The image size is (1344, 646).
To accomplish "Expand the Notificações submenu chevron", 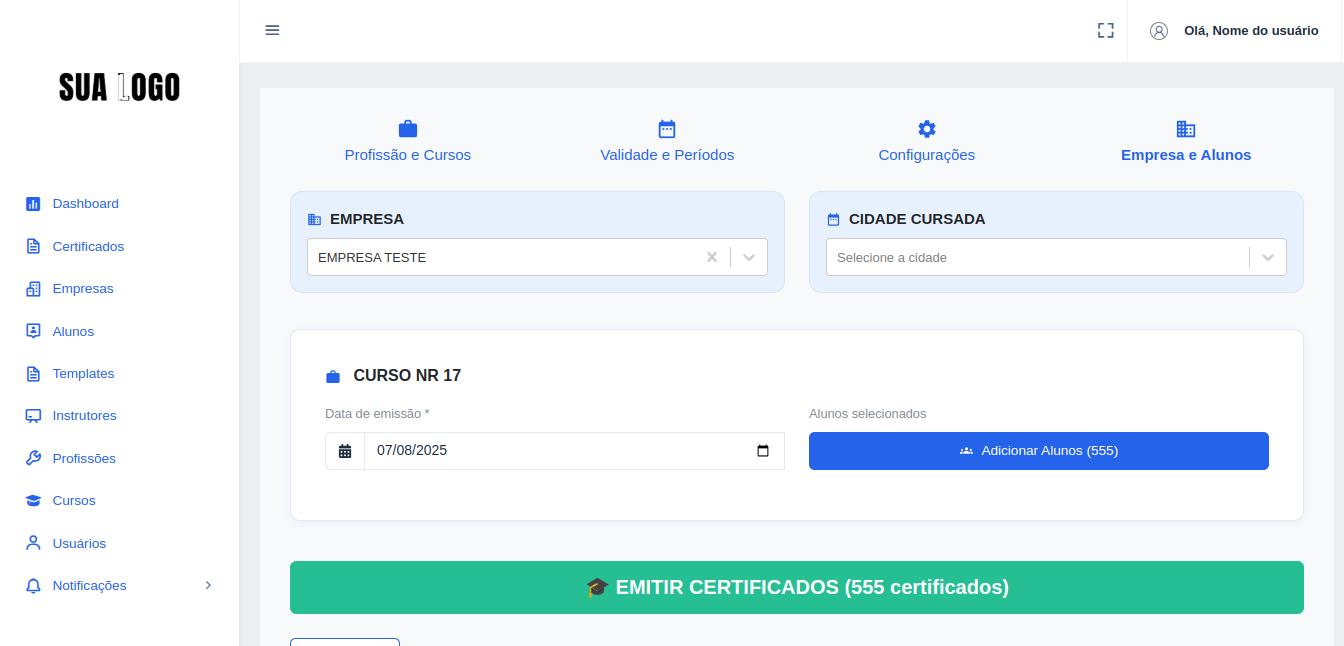I will [208, 585].
